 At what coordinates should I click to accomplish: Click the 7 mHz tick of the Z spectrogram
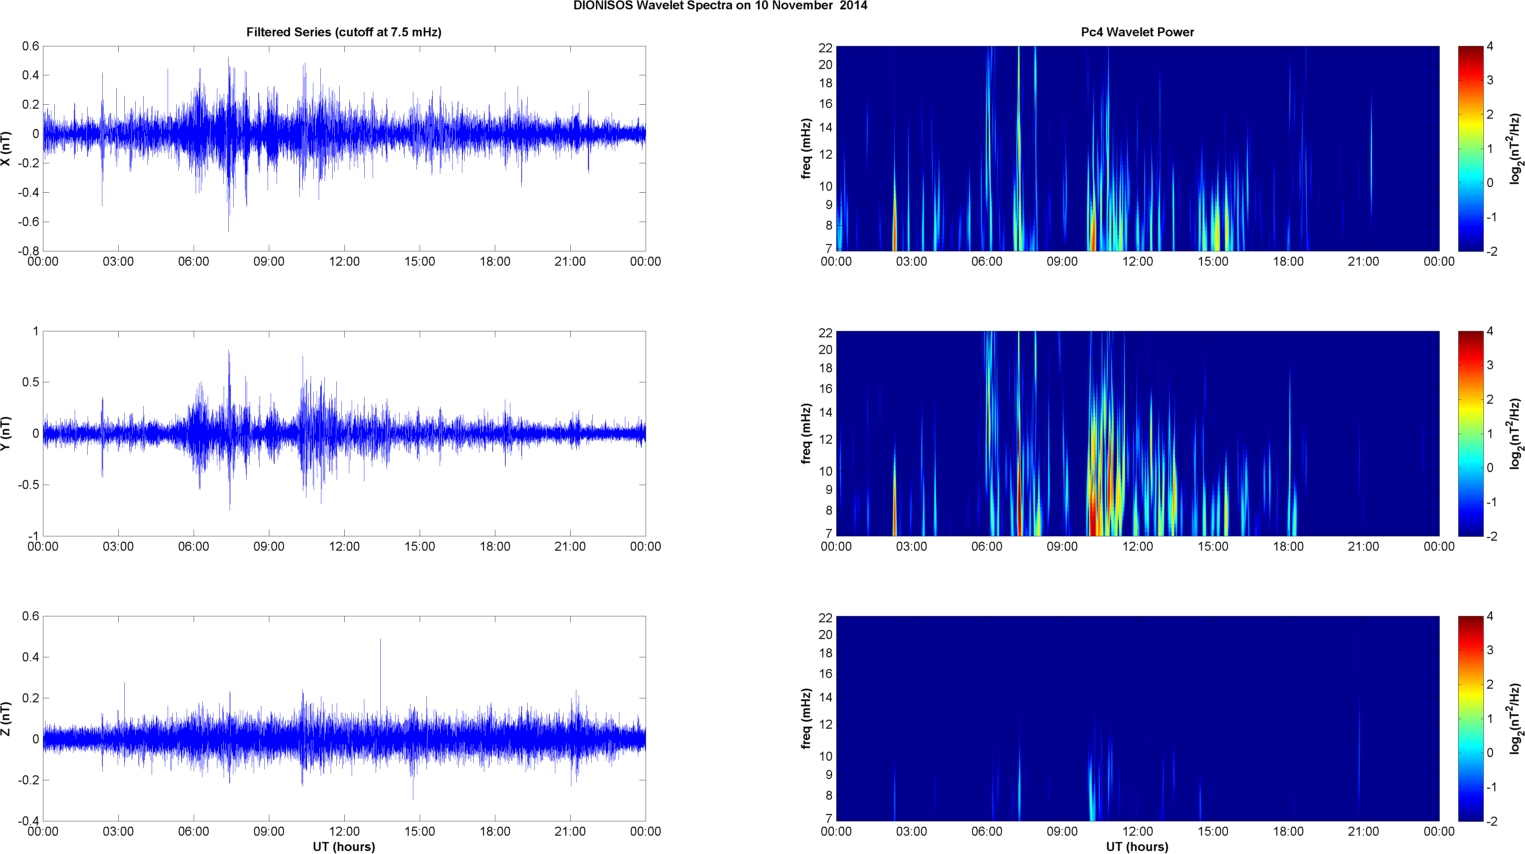829,818
